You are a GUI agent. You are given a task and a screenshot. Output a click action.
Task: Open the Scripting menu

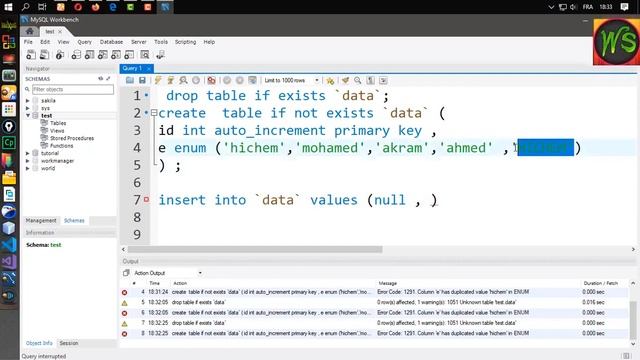(185, 42)
